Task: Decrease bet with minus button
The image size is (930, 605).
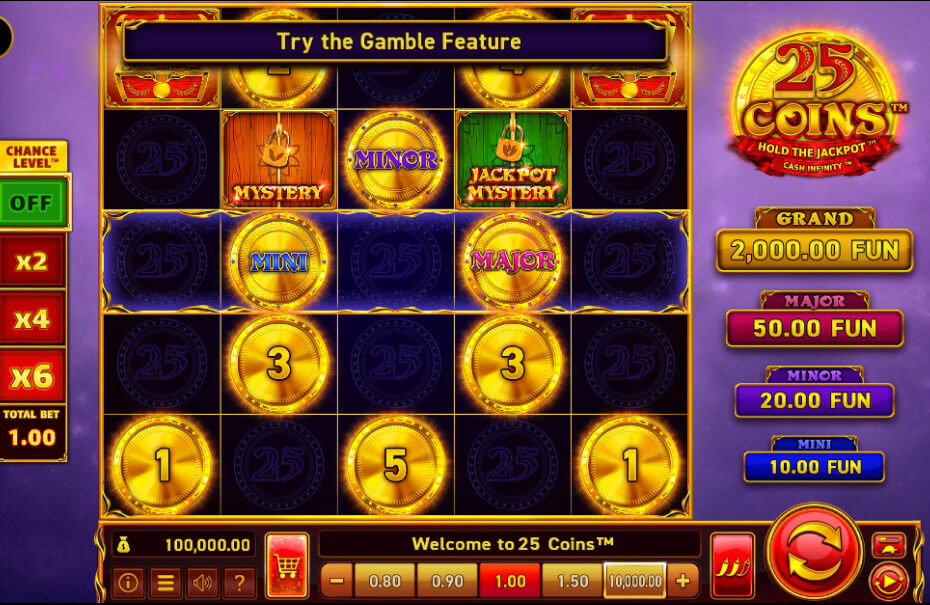Action: 337,581
